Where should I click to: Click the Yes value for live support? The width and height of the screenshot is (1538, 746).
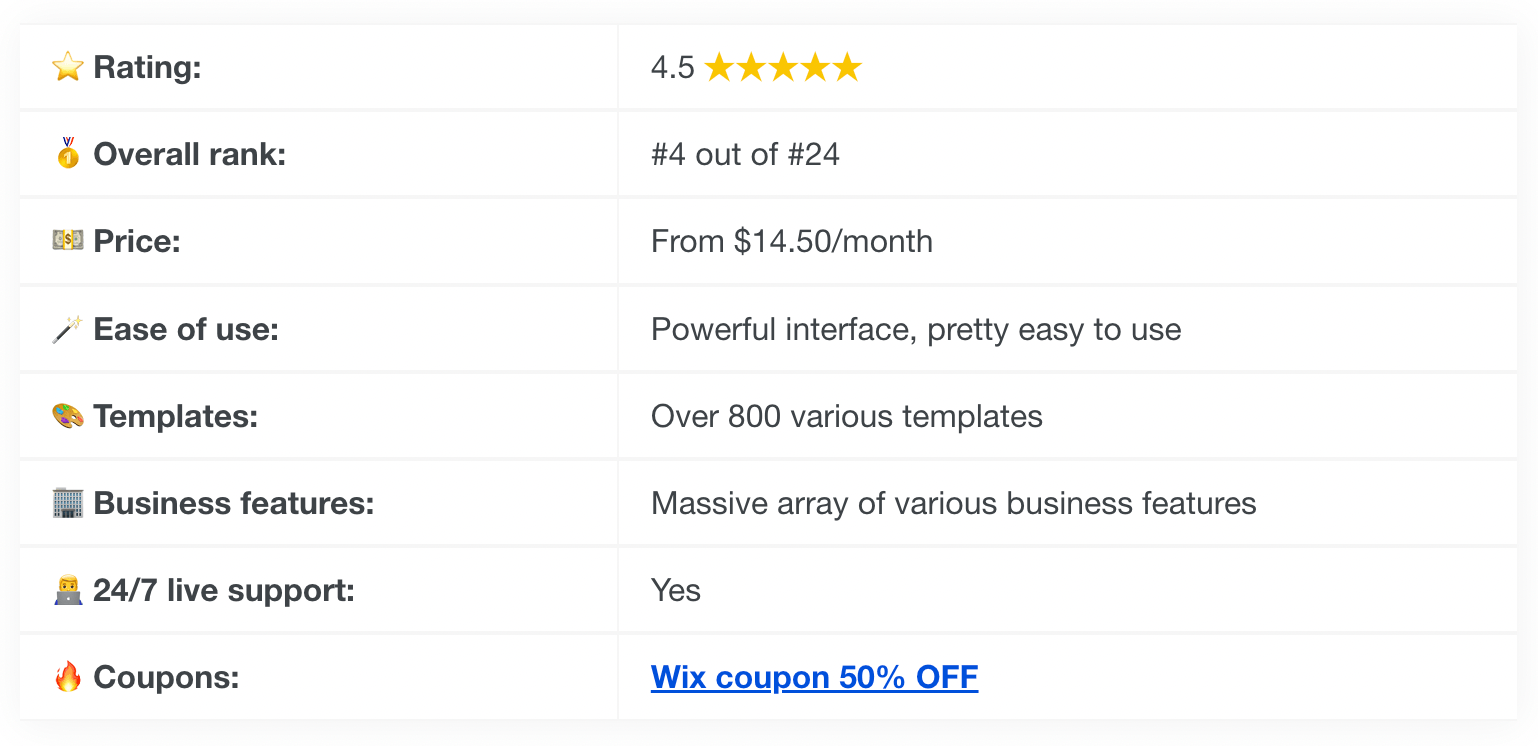676,590
